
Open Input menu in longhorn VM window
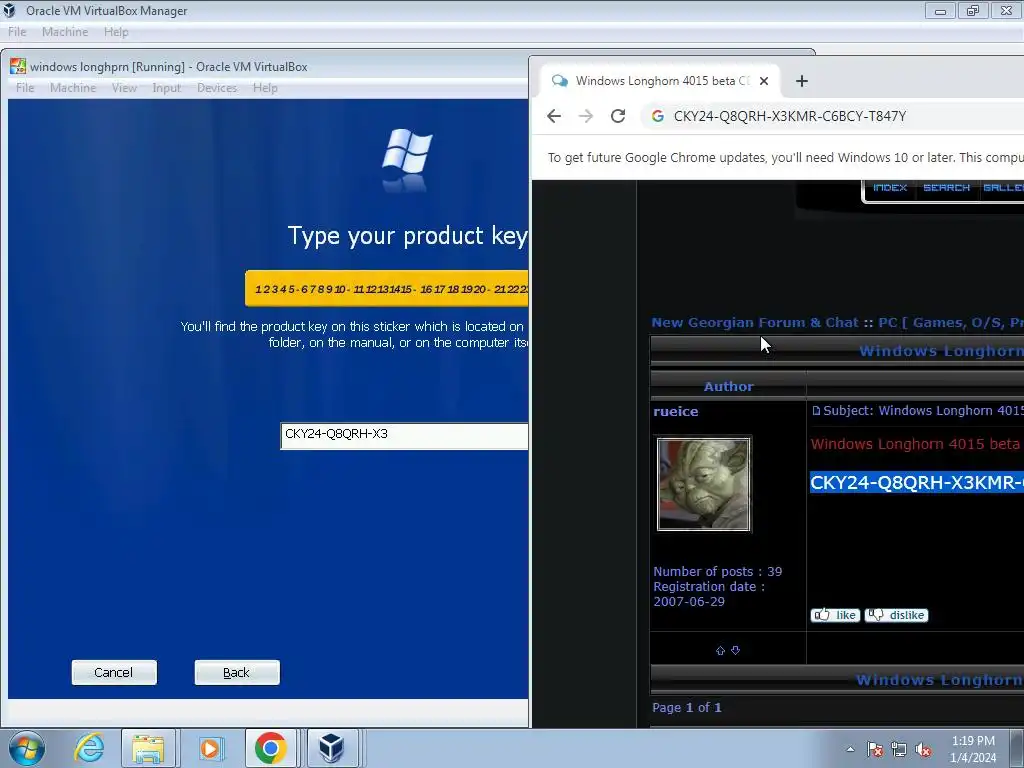(x=167, y=88)
